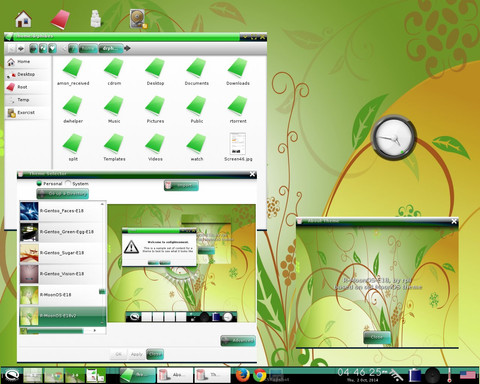Open the hard drive desktop icon
Screen dimensions: 480x384
pyautogui.click(x=138, y=19)
